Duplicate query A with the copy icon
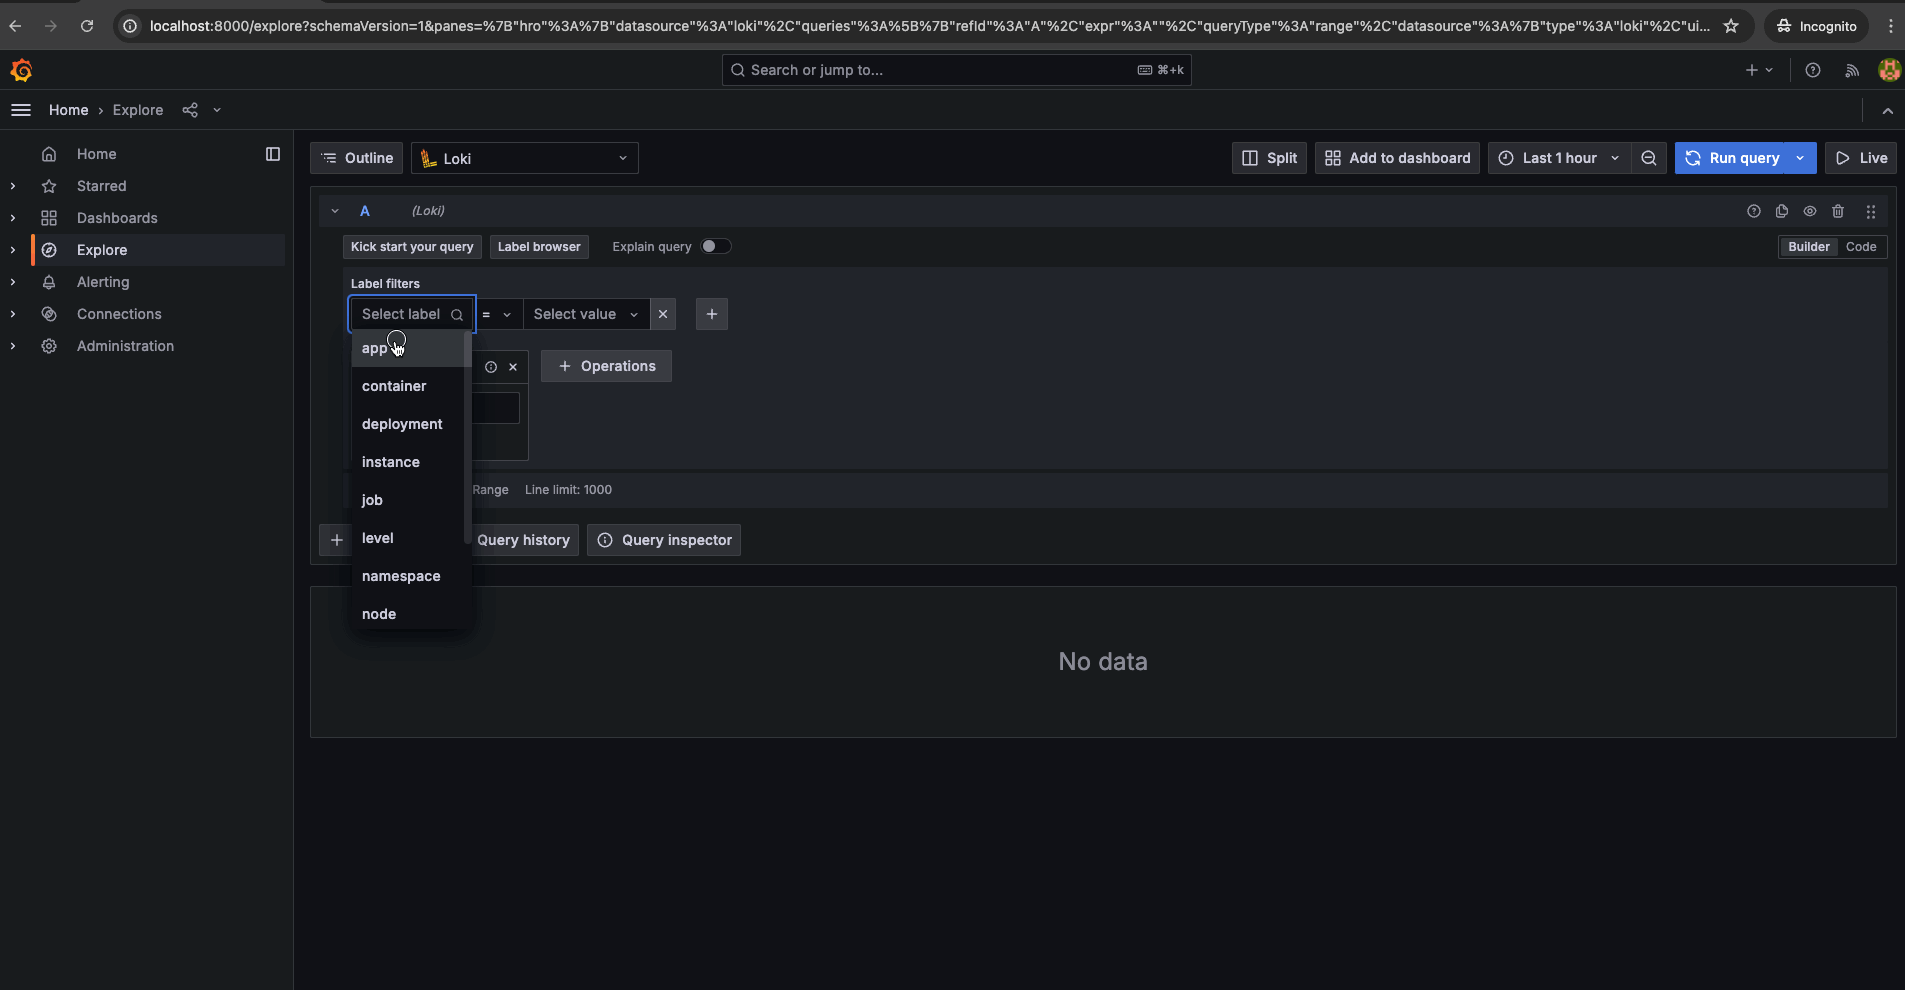The height and width of the screenshot is (990, 1905). tap(1782, 211)
